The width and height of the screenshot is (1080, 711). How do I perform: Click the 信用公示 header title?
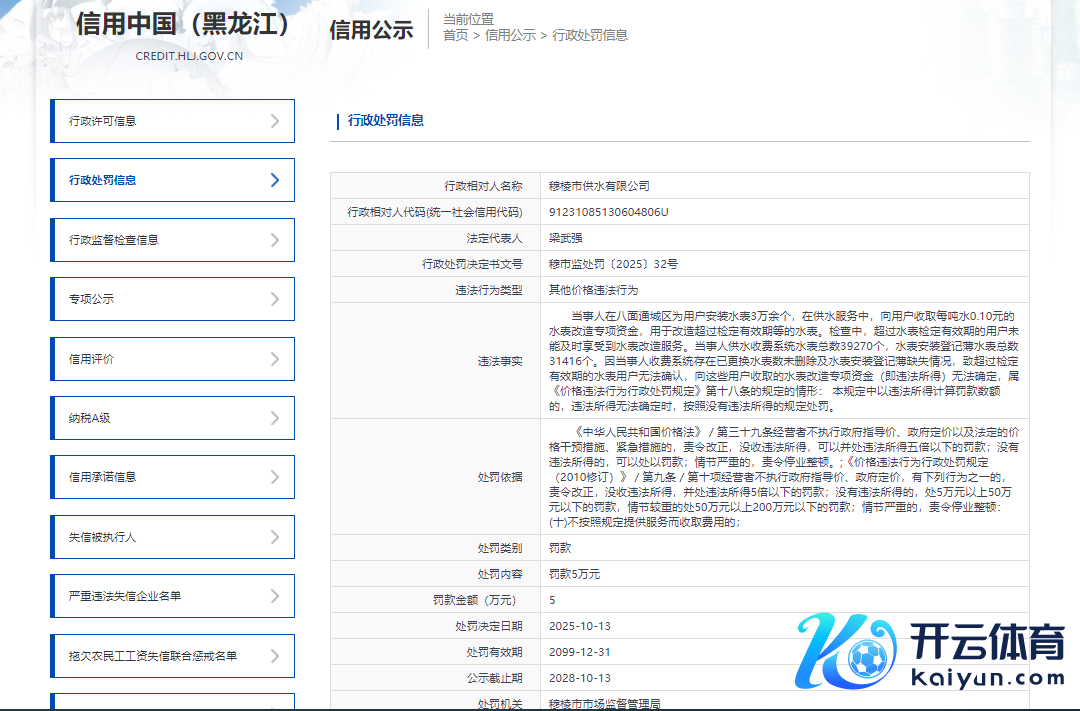pos(371,30)
